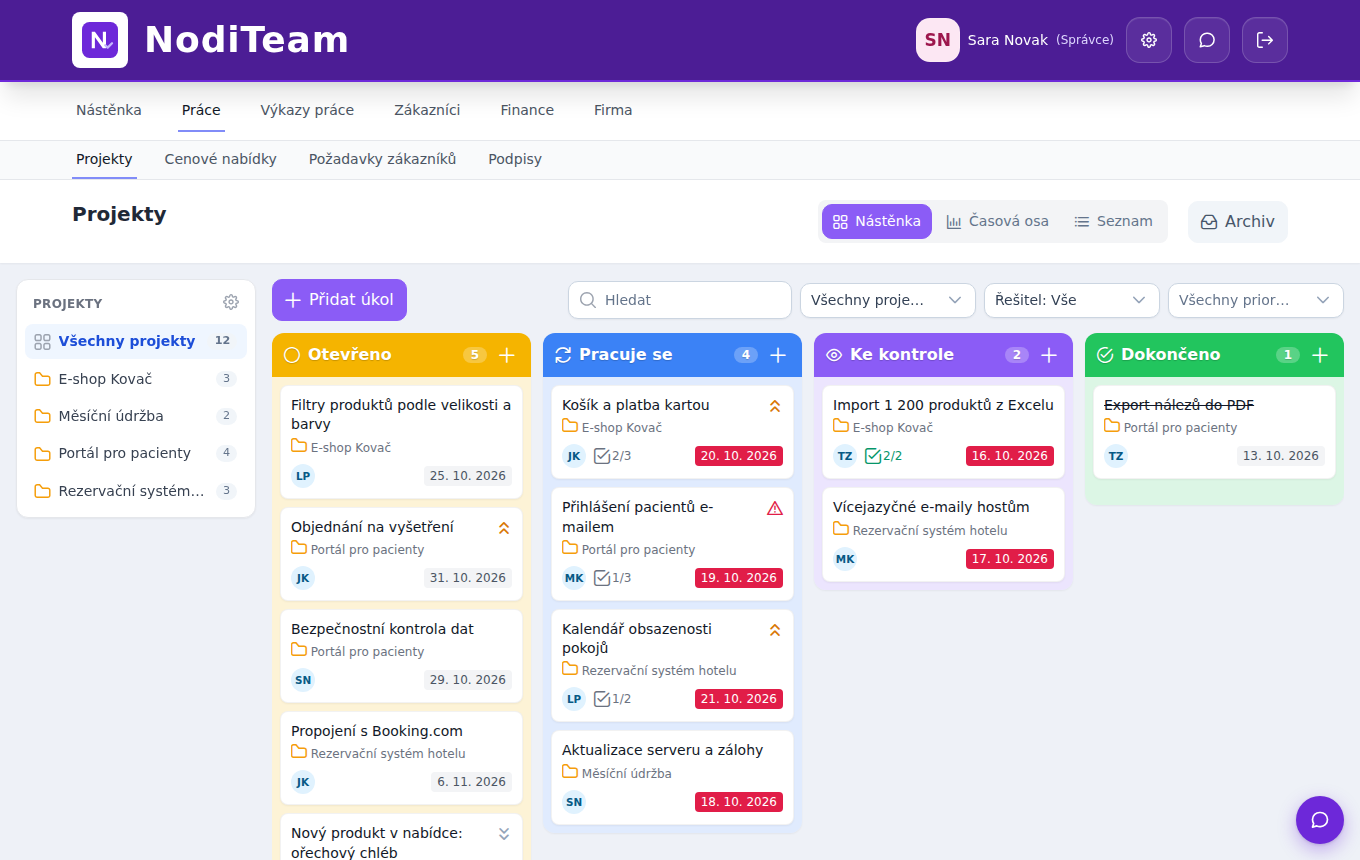This screenshot has height=860, width=1360.
Task: Switch view to Seznam
Action: point(1113,222)
